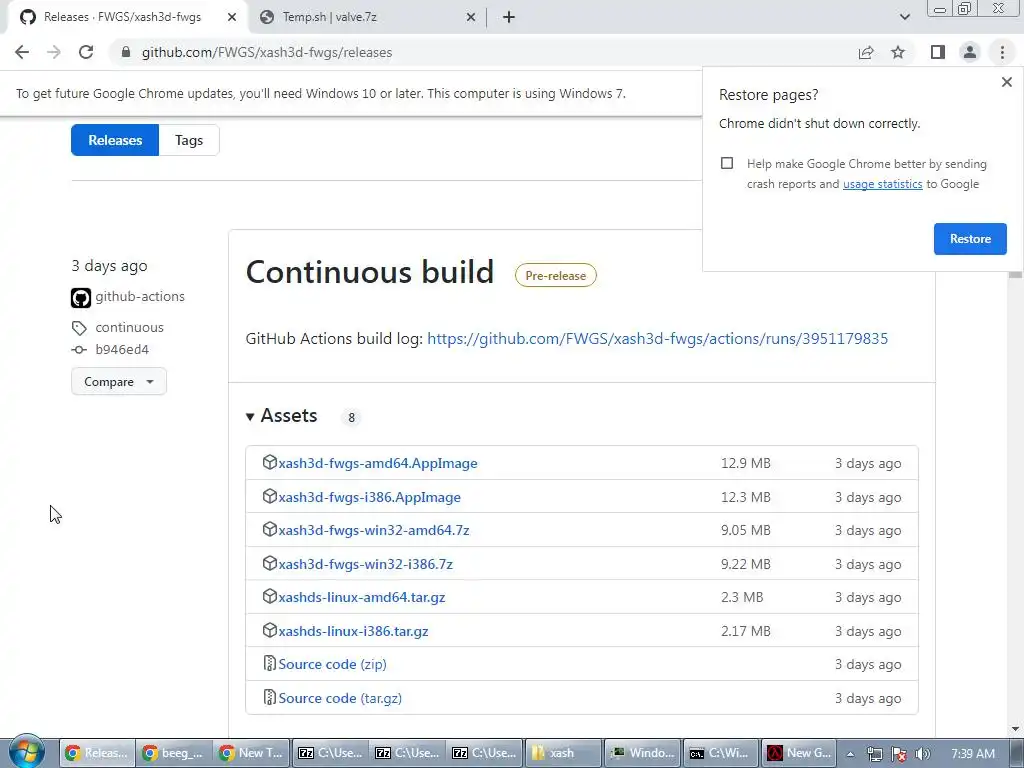Bookmark this page with the star icon
The height and width of the screenshot is (768, 1024).
[899, 52]
